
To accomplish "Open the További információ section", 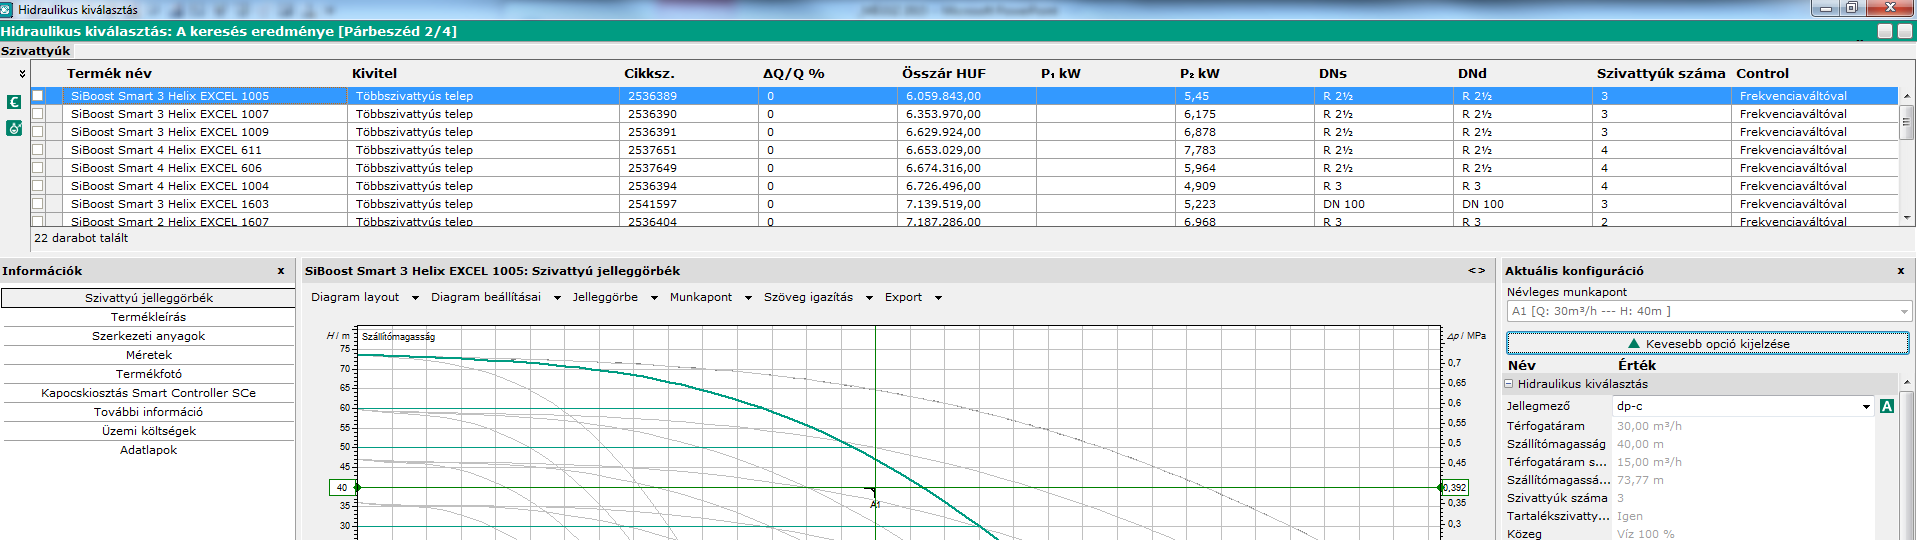I will tap(148, 412).
